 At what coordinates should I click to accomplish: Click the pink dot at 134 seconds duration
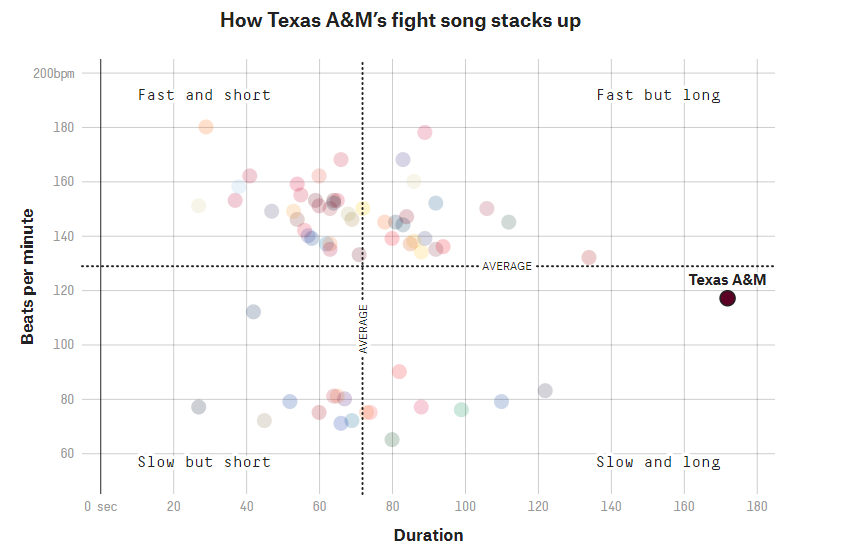point(589,257)
